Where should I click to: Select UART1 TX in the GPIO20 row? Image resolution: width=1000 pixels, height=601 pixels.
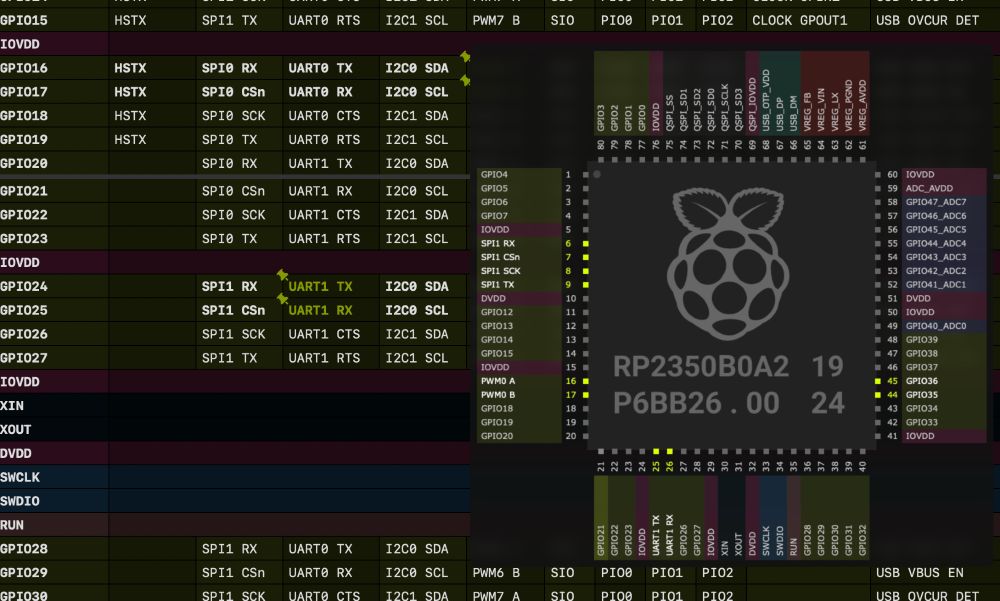(x=320, y=163)
